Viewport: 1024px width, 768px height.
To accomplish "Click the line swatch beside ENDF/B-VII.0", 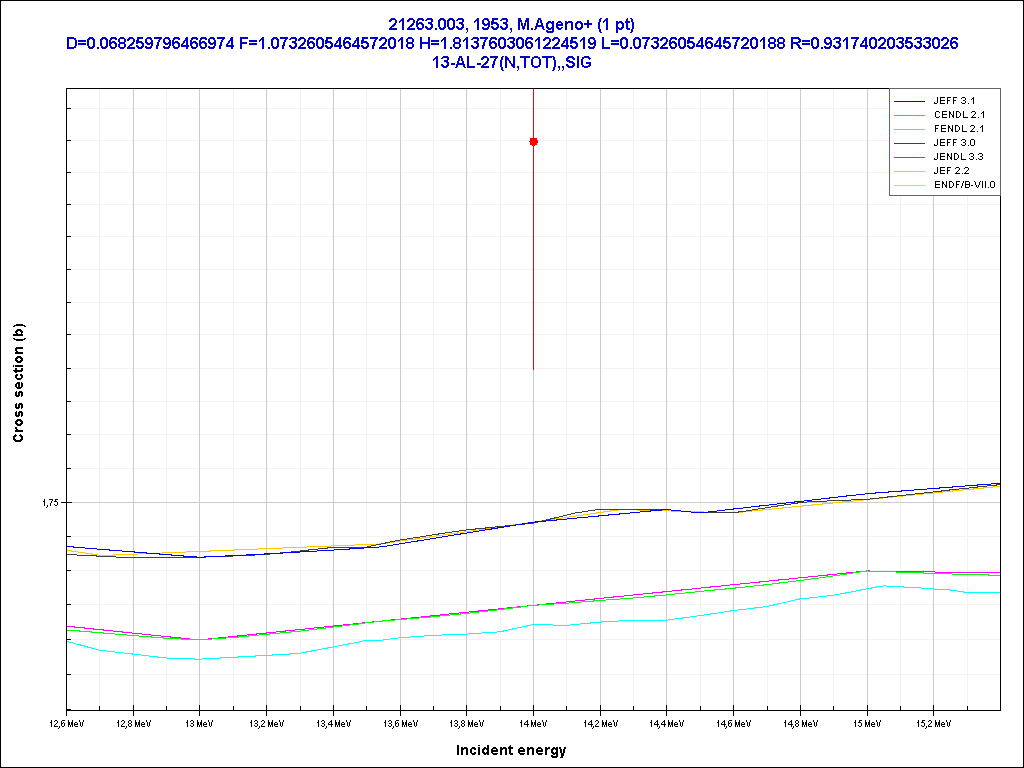I will (x=909, y=185).
